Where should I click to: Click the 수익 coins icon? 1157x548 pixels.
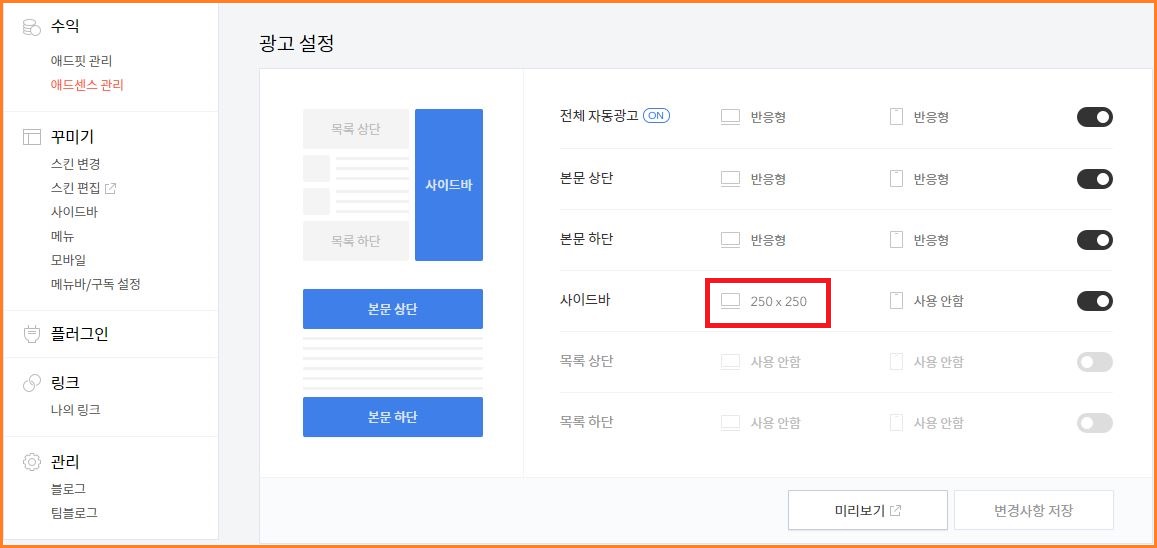click(x=32, y=27)
